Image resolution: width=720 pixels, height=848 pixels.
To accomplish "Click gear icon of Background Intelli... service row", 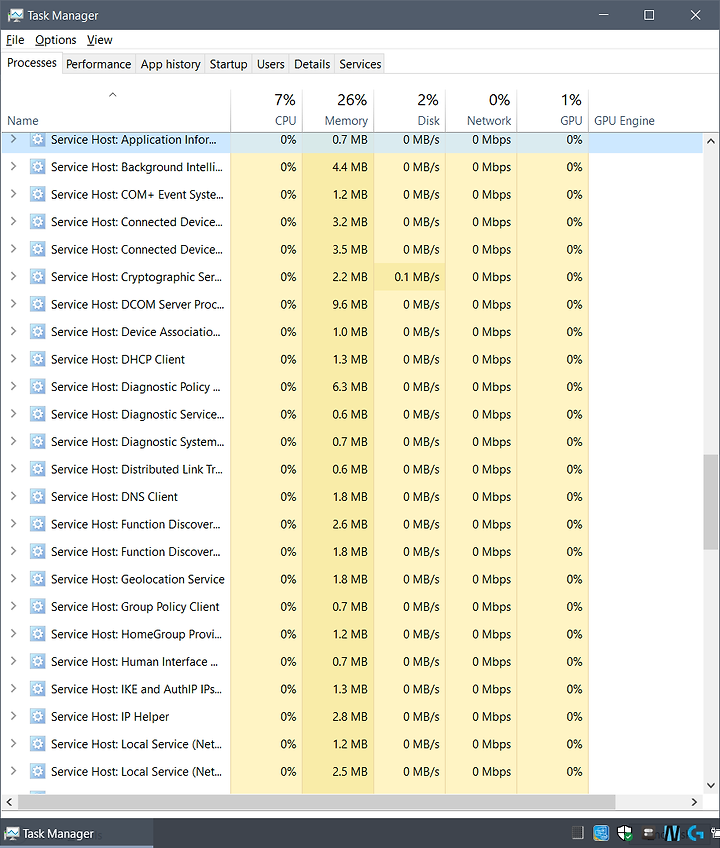I will pyautogui.click(x=37, y=167).
